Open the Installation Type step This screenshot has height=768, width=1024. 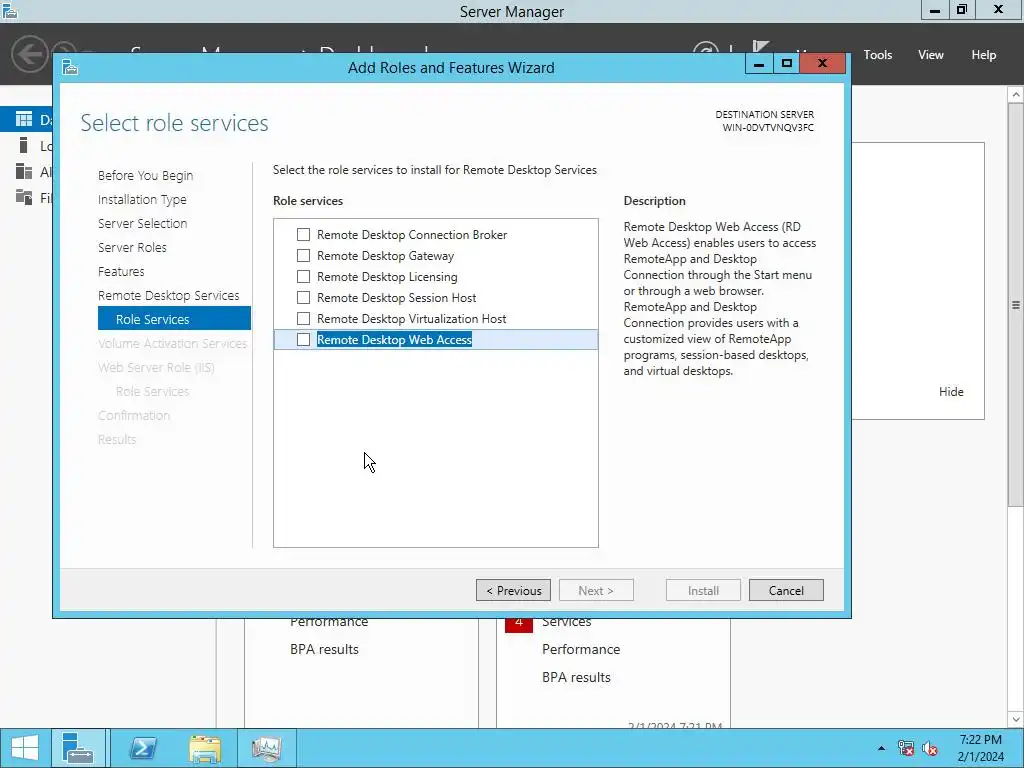[x=142, y=199]
